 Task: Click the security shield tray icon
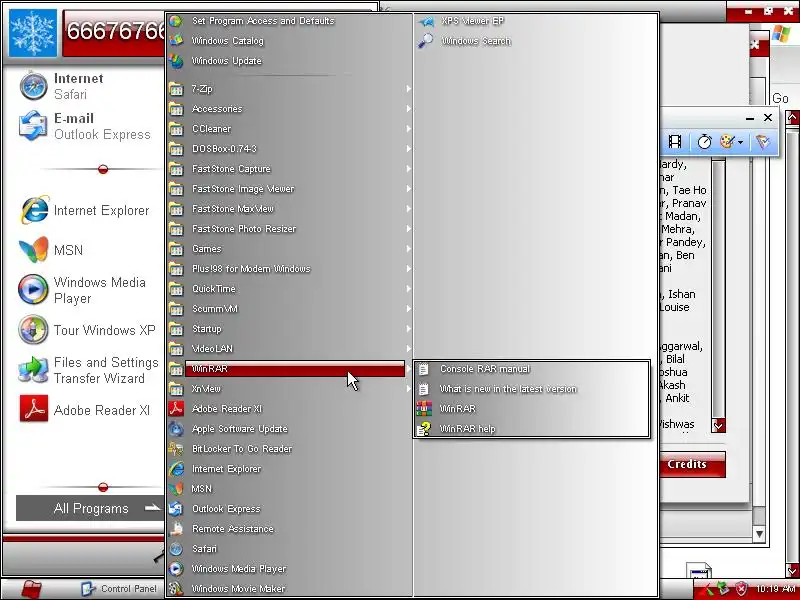point(741,589)
